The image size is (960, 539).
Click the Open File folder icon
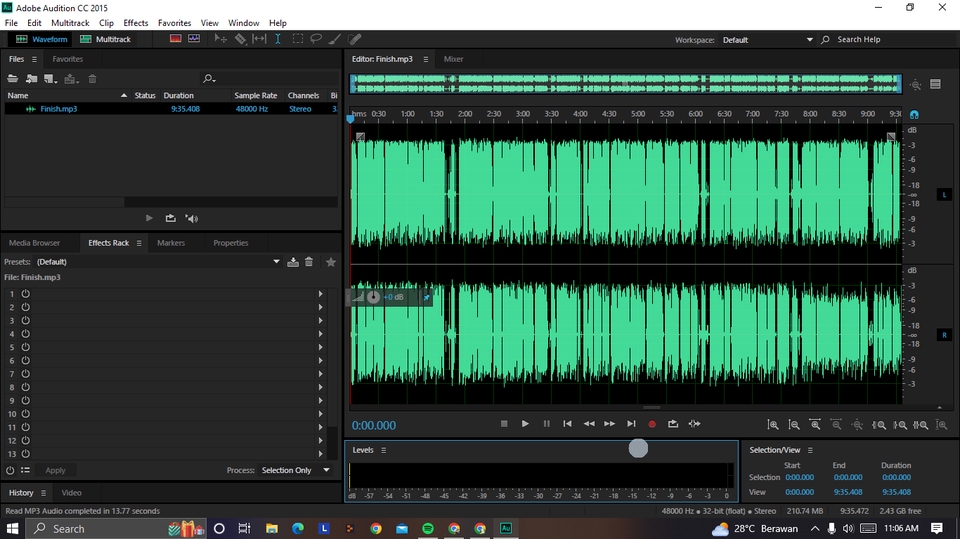[14, 78]
